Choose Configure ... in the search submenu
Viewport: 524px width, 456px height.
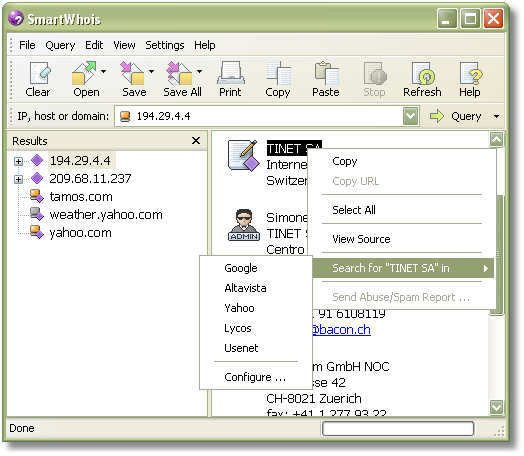256,377
